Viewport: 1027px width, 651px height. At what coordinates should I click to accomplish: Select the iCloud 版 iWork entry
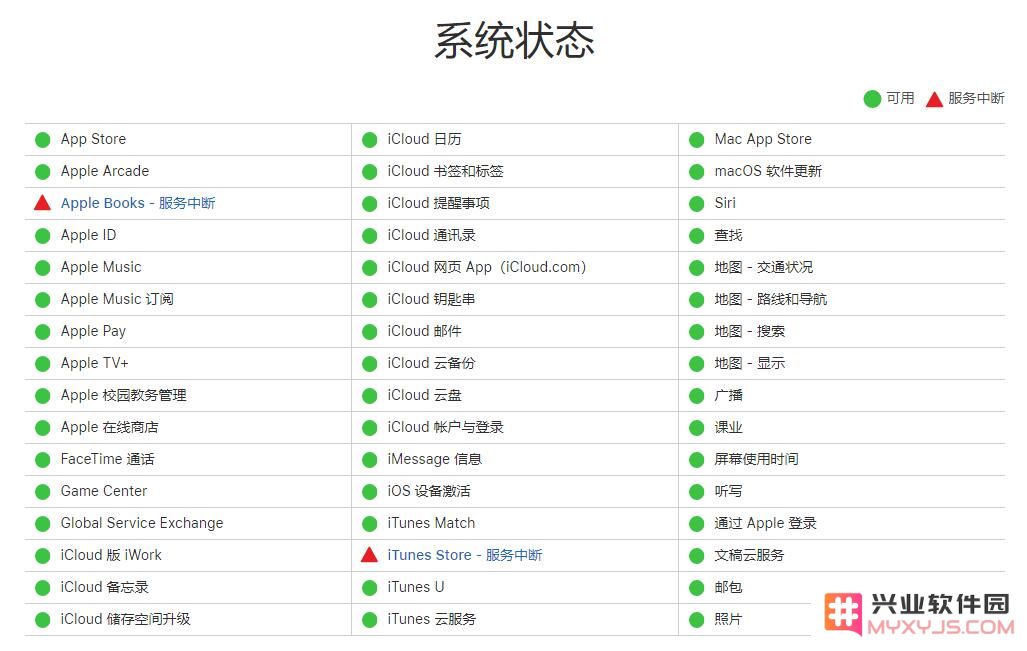coord(111,555)
